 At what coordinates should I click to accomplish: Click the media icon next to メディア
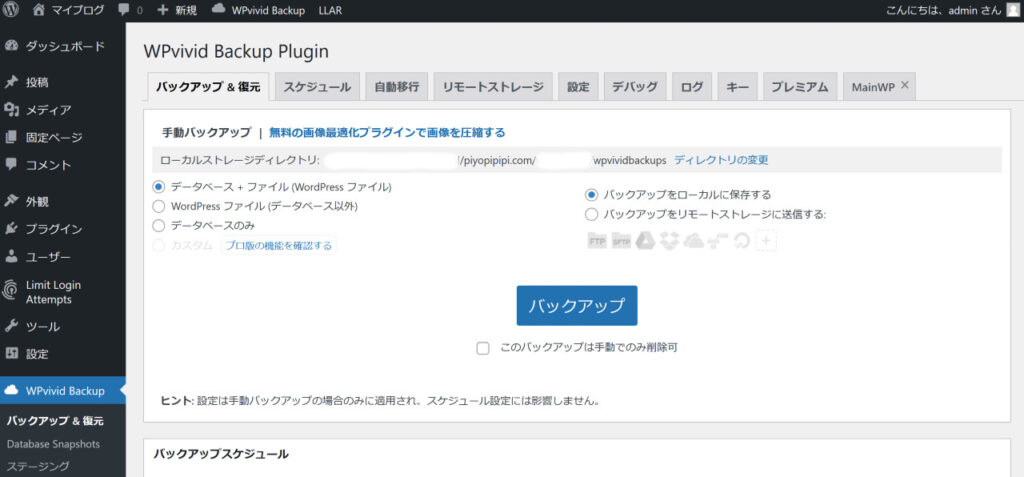pos(11,110)
